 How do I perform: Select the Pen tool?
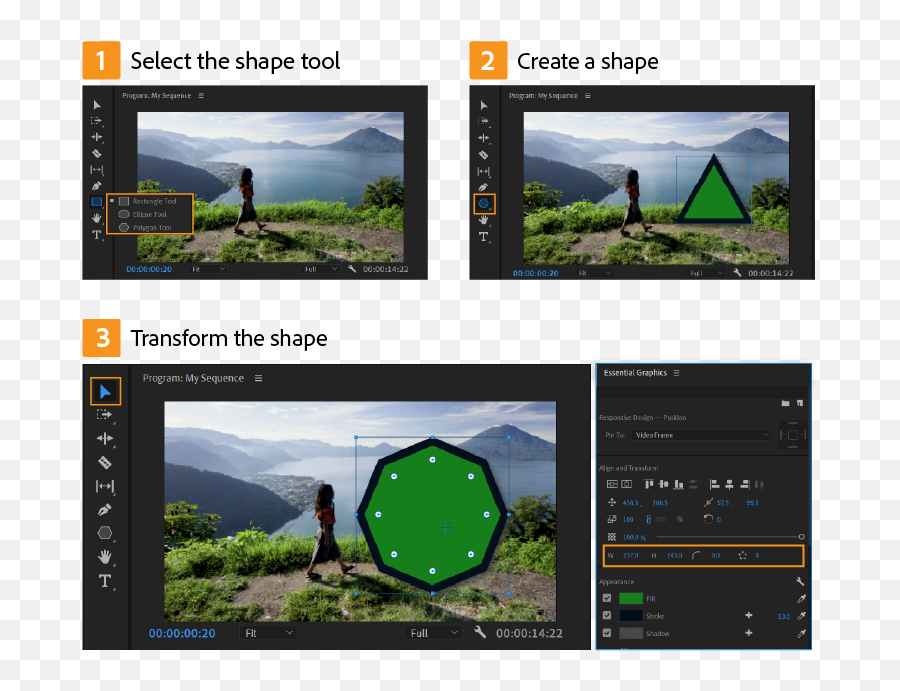105,510
